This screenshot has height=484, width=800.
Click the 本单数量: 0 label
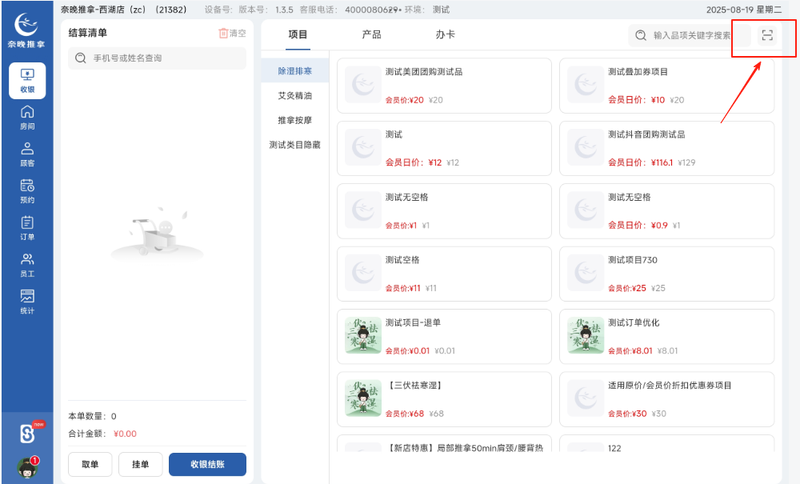pos(92,416)
